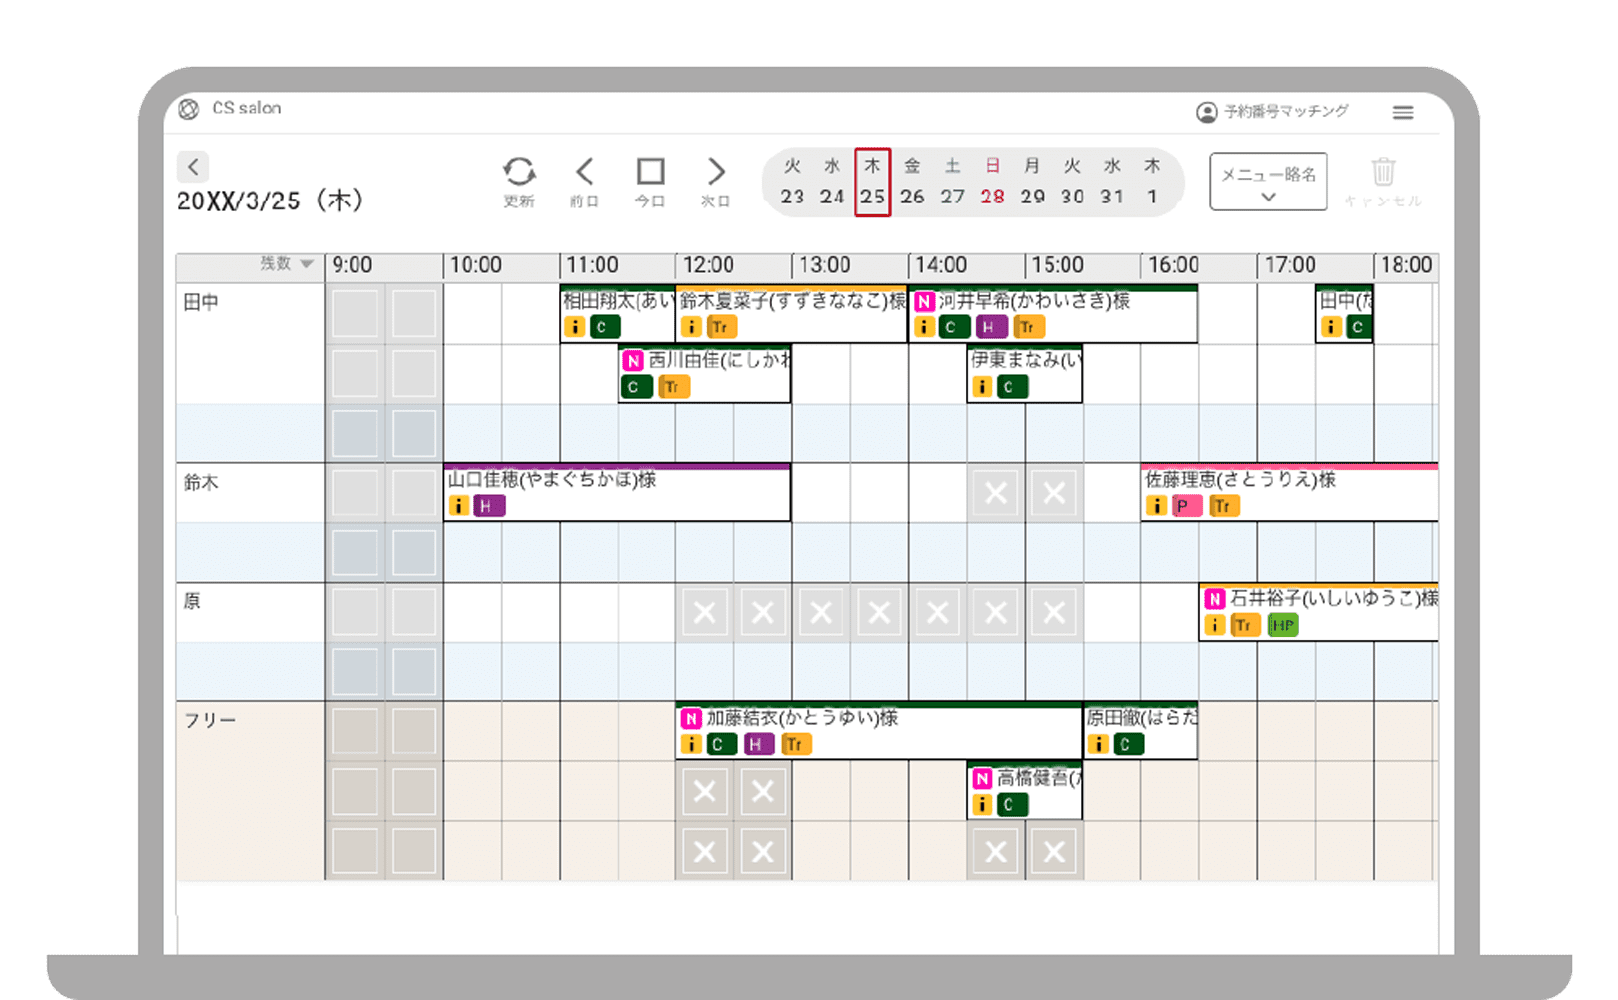
Task: Click info icon on 高橋健吾 booking
Action: point(982,804)
